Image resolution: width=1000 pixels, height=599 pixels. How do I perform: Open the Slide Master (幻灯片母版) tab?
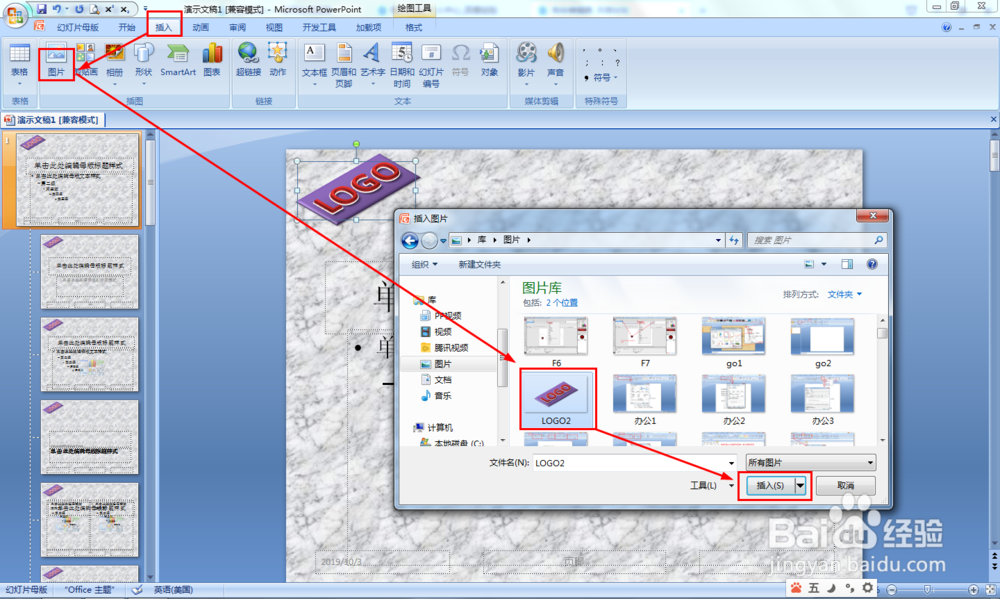pyautogui.click(x=78, y=27)
